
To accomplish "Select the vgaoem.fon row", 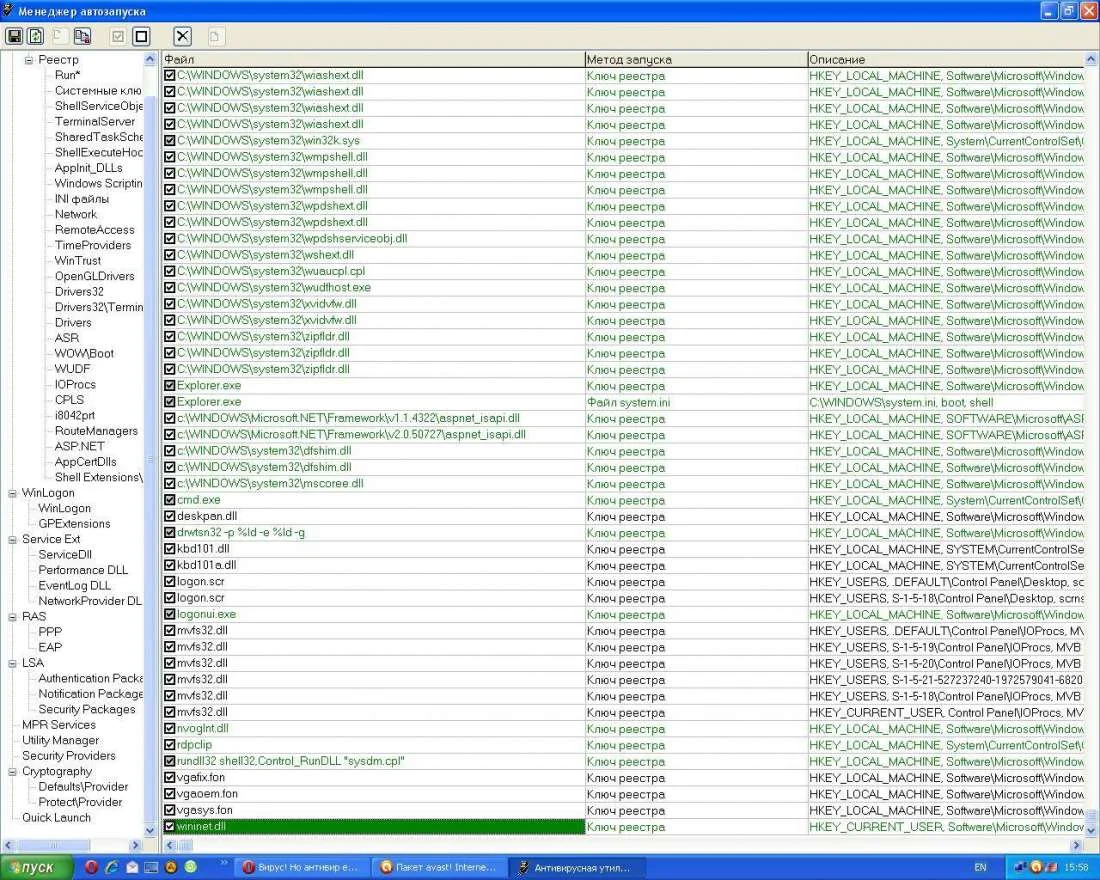I will 624,794.
